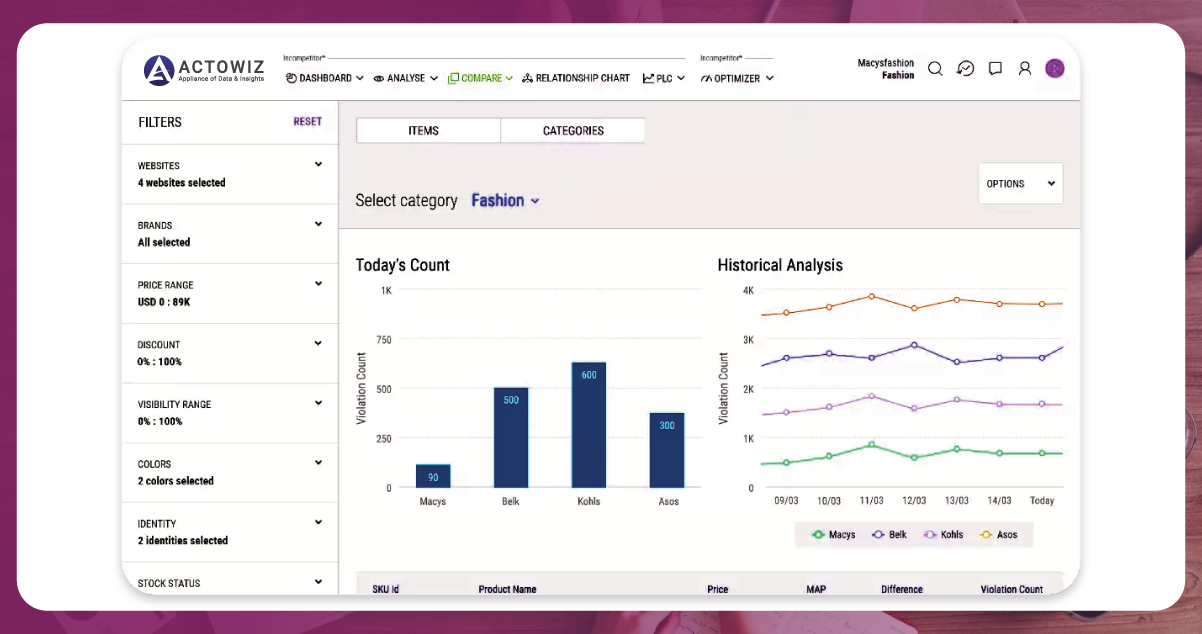Open the user profile icon
This screenshot has width=1202, height=634.
coord(1025,69)
